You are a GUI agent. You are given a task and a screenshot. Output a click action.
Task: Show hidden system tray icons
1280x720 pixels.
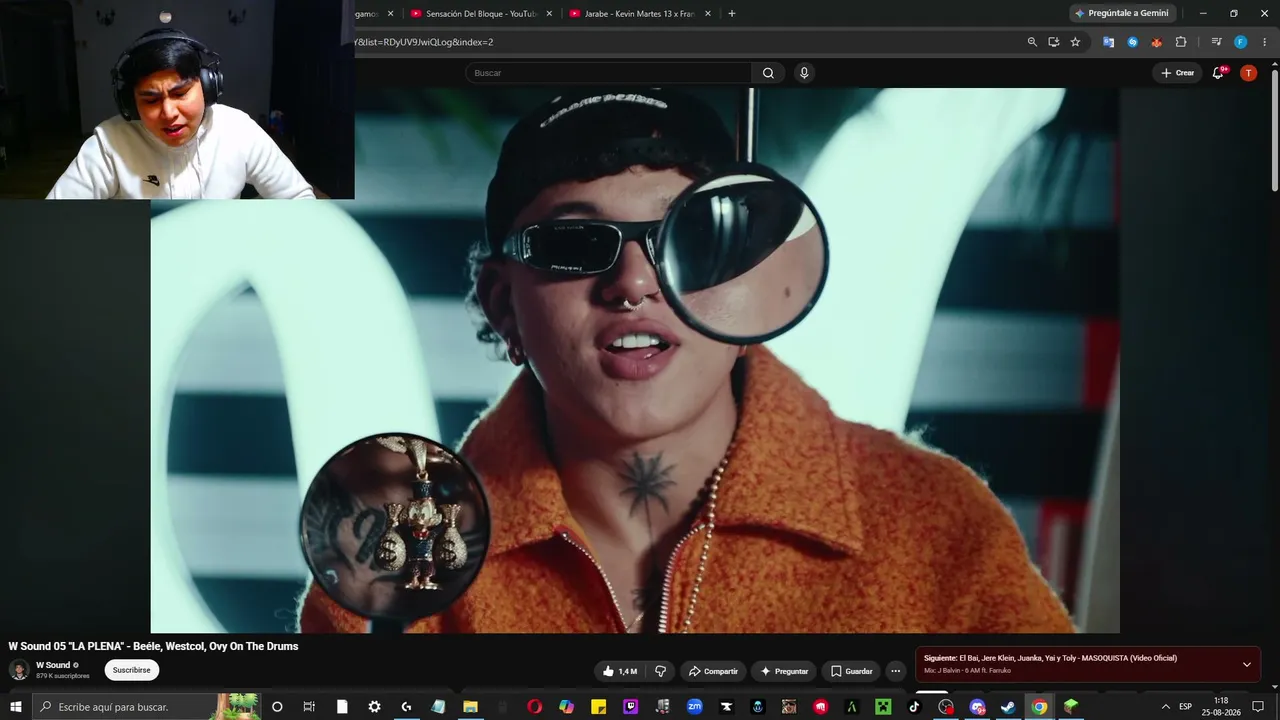pyautogui.click(x=1165, y=707)
